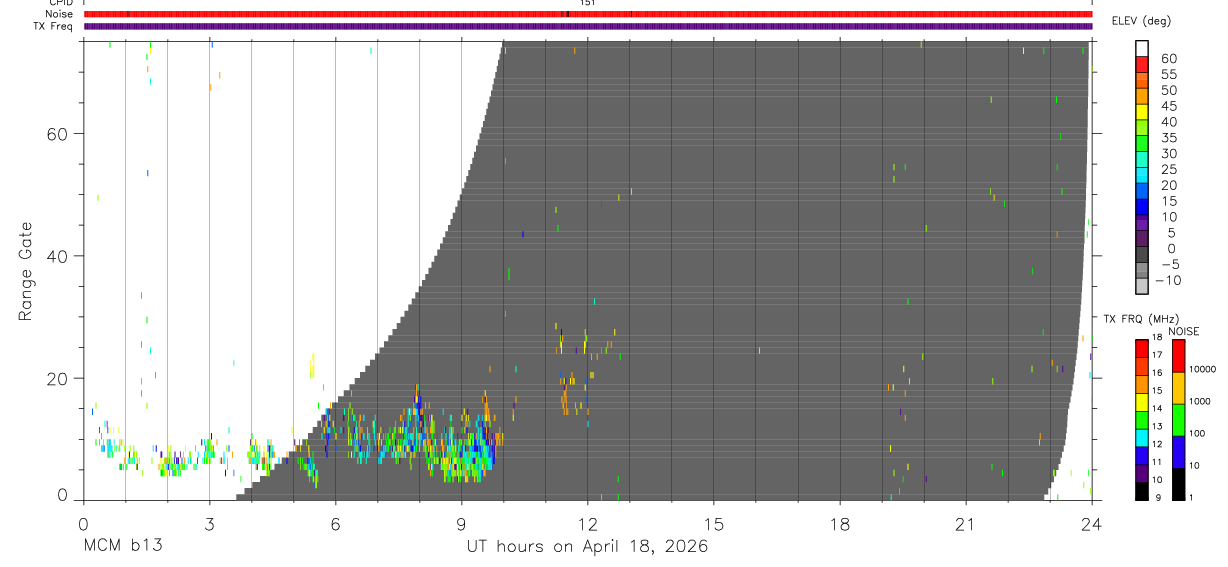Click the 'TX Freq' row label at the top left

(x=53, y=26)
